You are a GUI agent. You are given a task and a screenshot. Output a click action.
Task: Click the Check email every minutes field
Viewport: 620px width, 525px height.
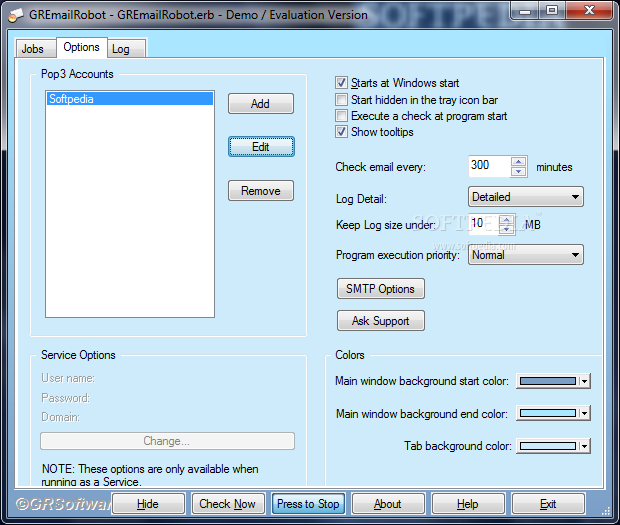pyautogui.click(x=489, y=166)
